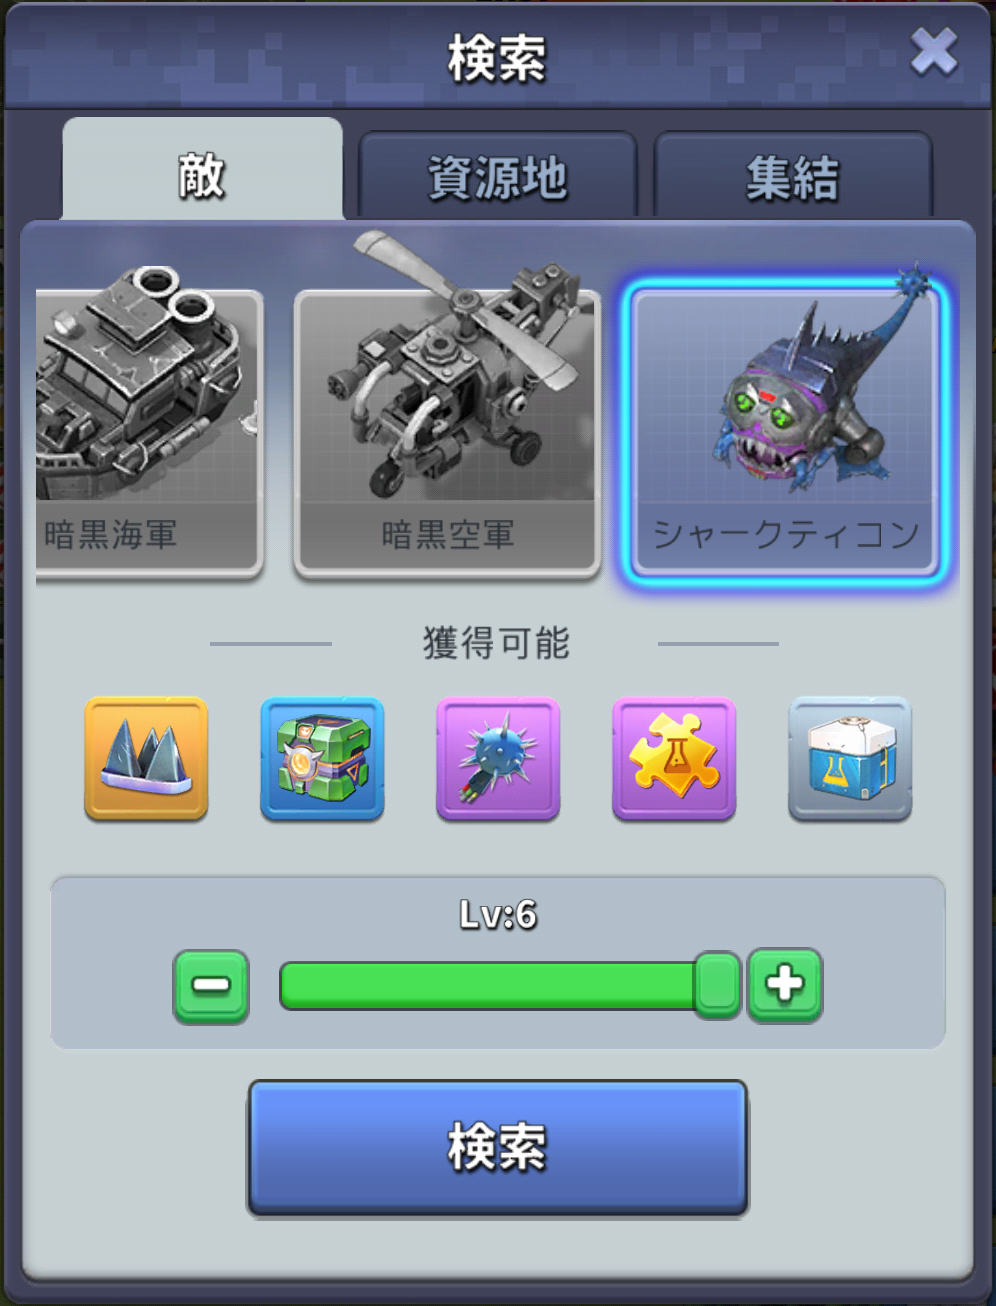Select the シャークティコン enemy card
Image resolution: width=996 pixels, height=1306 pixels.
784,433
